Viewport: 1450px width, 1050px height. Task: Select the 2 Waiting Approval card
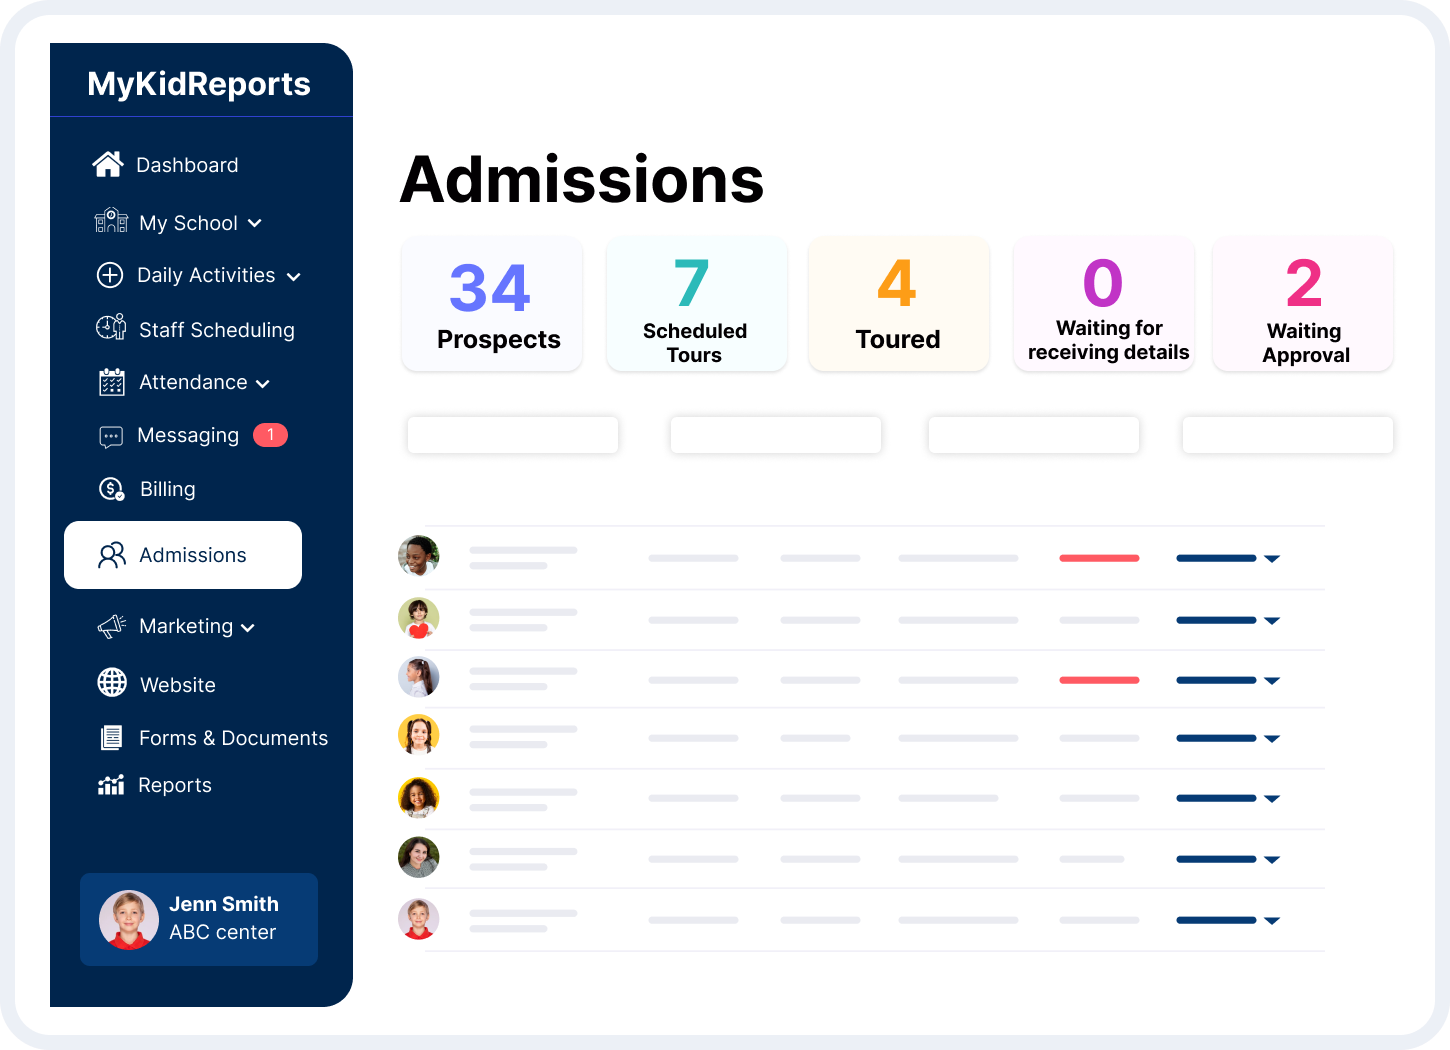(1303, 304)
